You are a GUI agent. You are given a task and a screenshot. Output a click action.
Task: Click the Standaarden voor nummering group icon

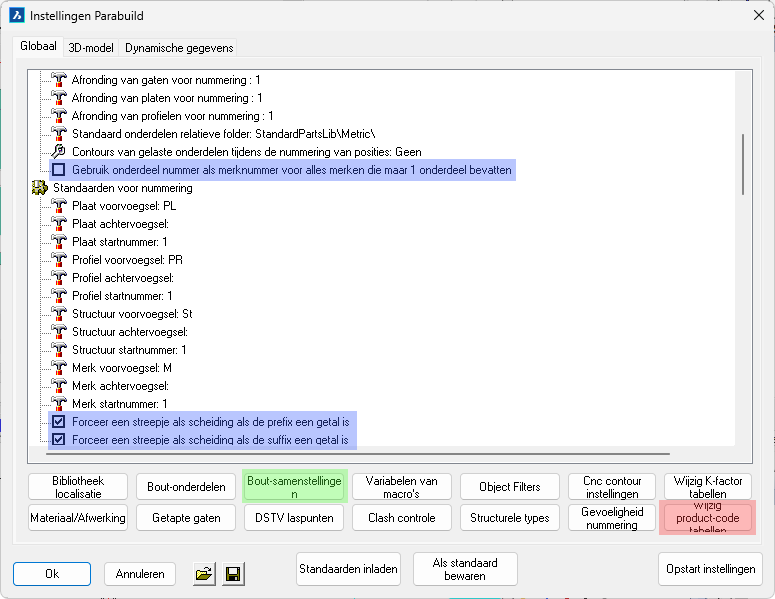[x=40, y=188]
